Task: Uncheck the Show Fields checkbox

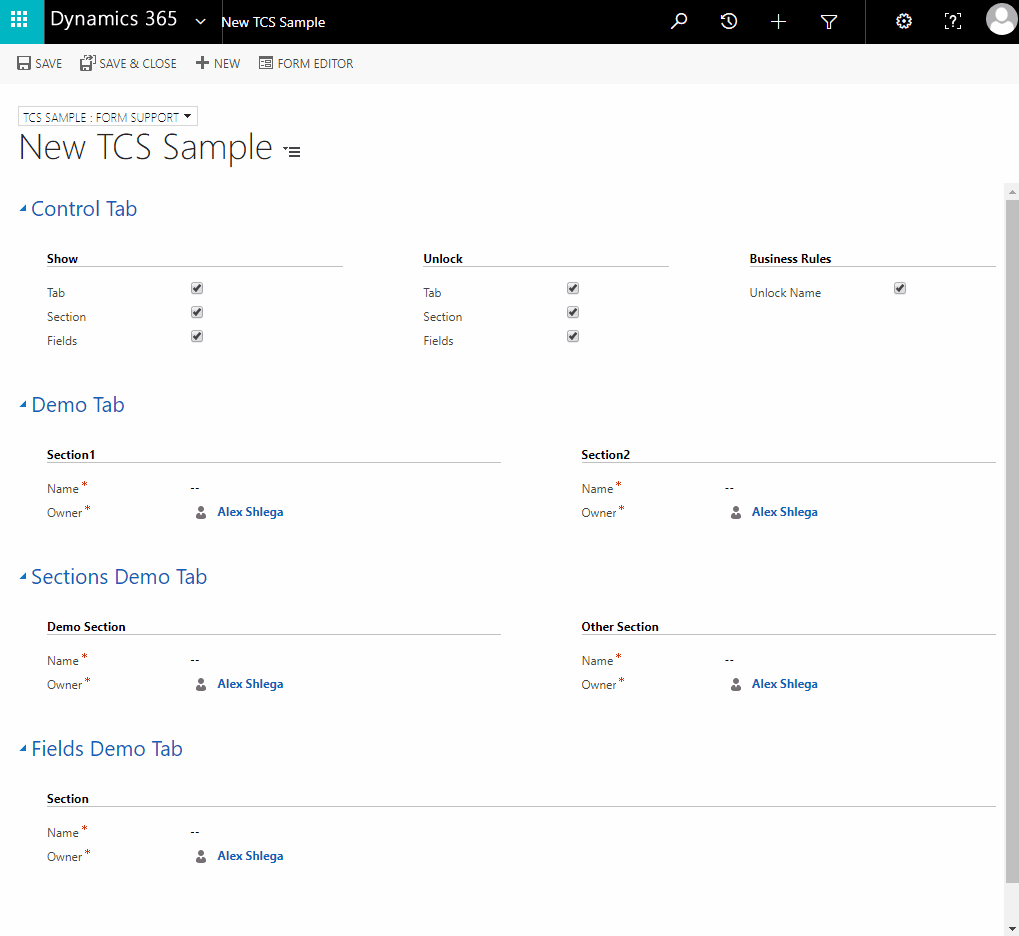Action: (197, 336)
